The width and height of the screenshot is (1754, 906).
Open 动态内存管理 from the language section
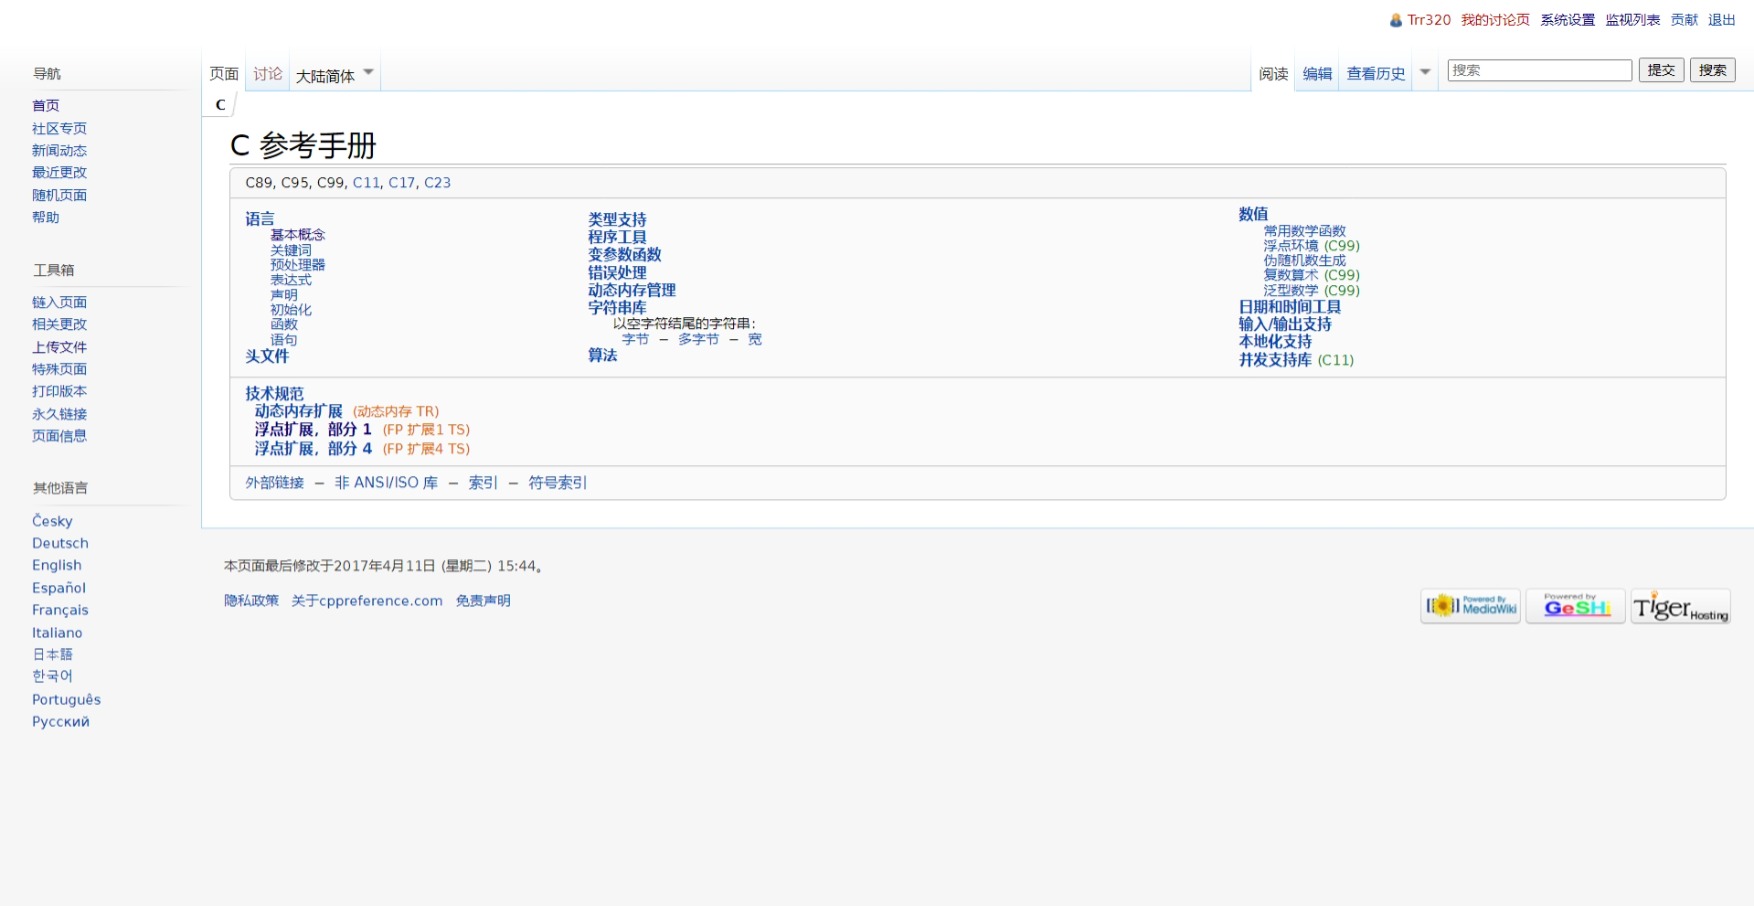(x=631, y=290)
